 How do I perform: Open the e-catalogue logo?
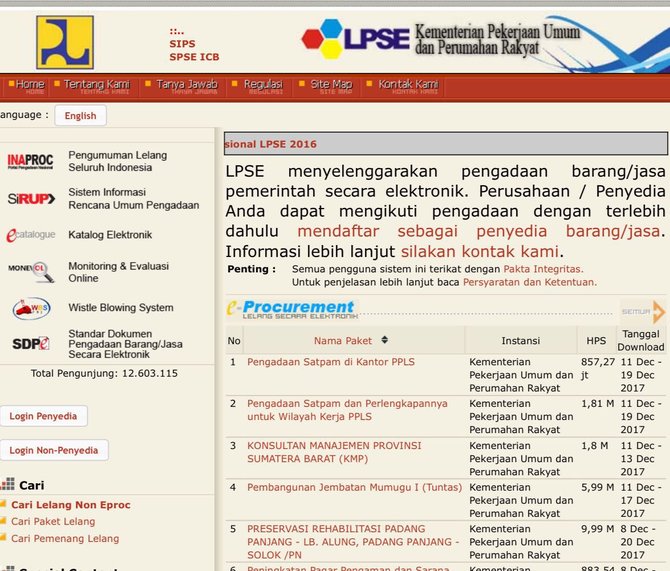[x=31, y=235]
